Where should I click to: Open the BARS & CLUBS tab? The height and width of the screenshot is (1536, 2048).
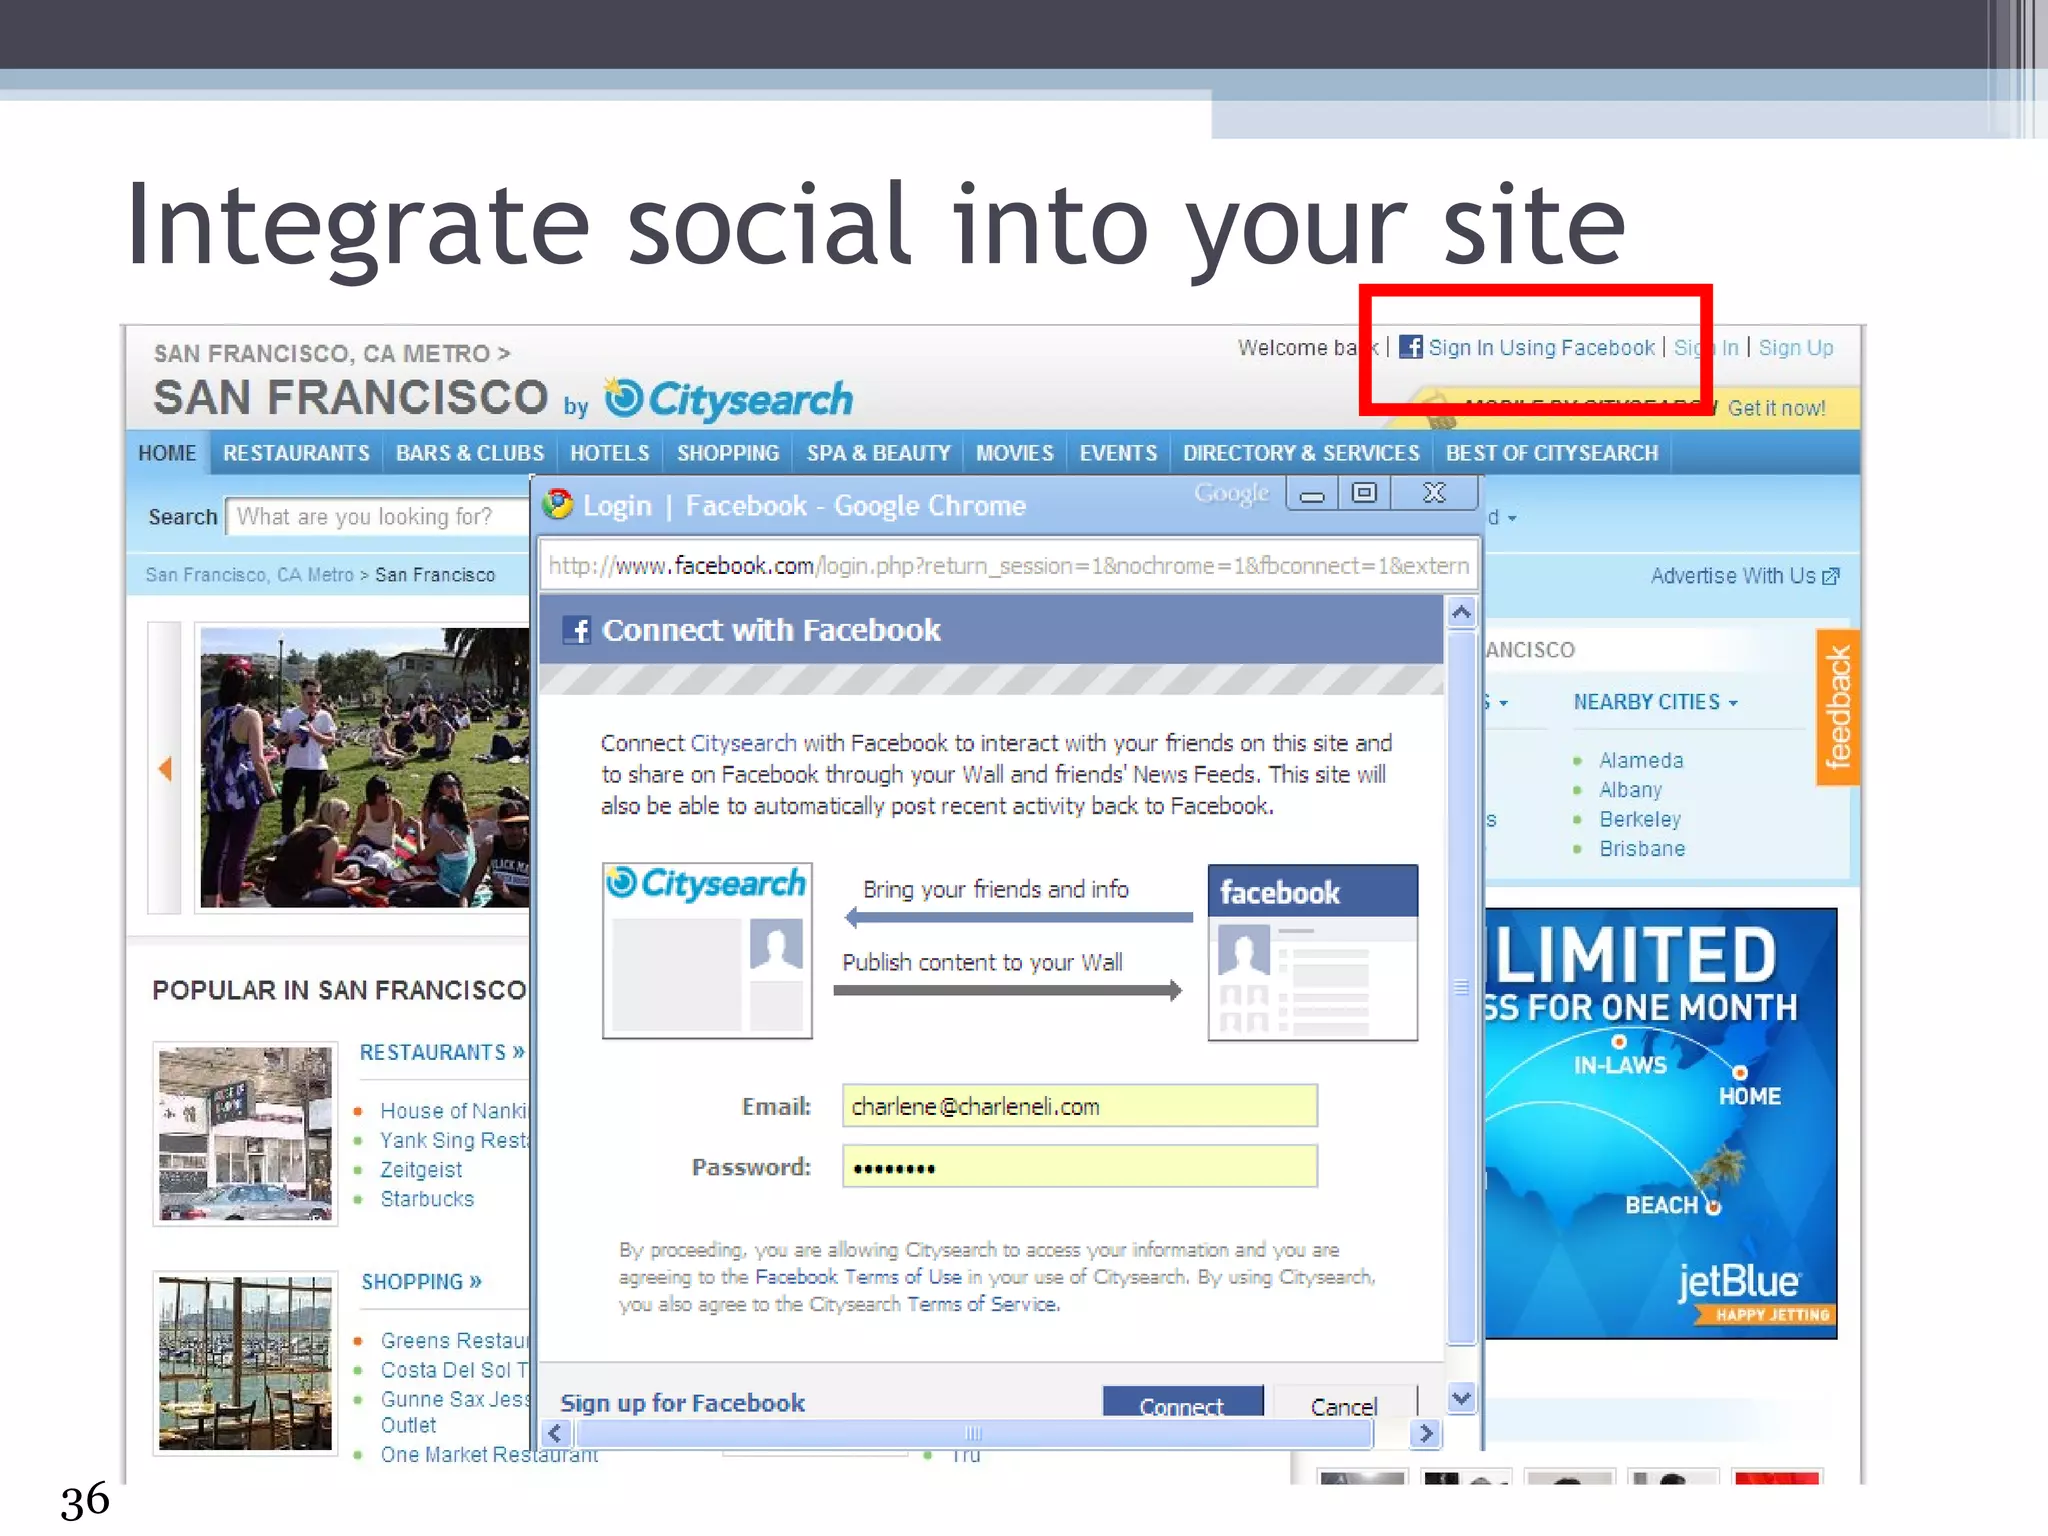(x=470, y=453)
